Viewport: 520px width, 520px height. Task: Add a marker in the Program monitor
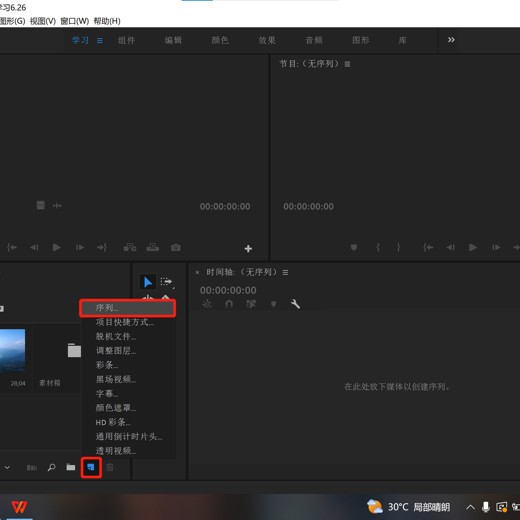354,247
